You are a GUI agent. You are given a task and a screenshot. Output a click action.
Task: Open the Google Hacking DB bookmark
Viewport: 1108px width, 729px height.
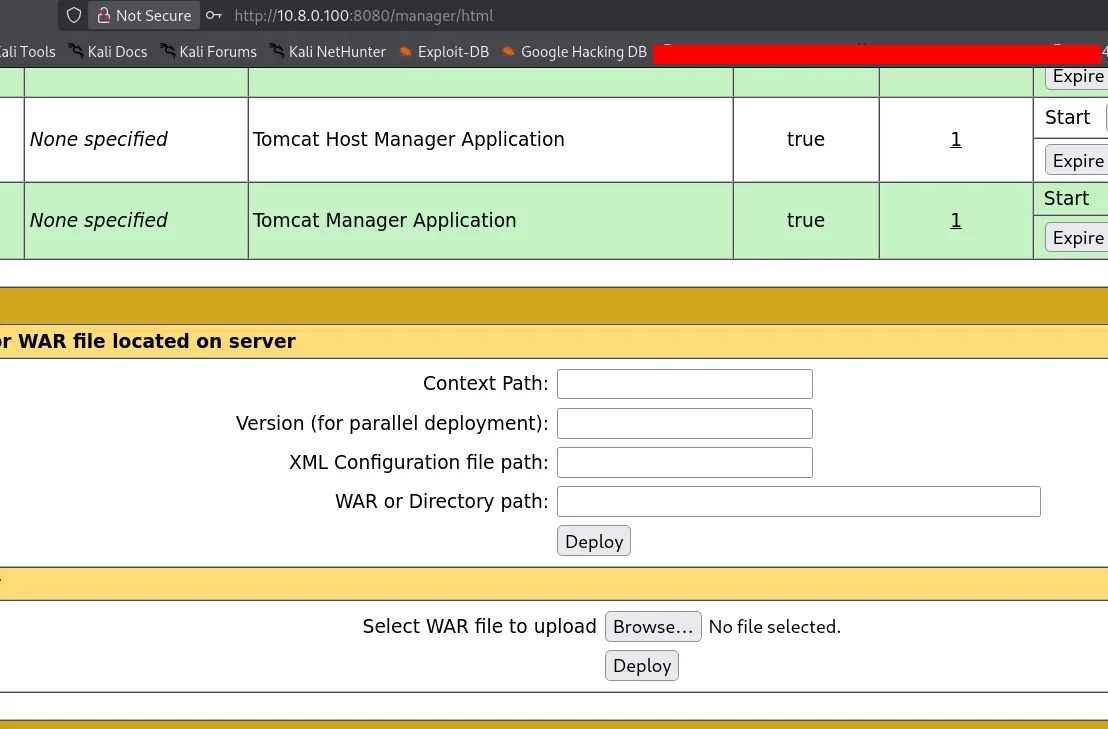coord(574,52)
